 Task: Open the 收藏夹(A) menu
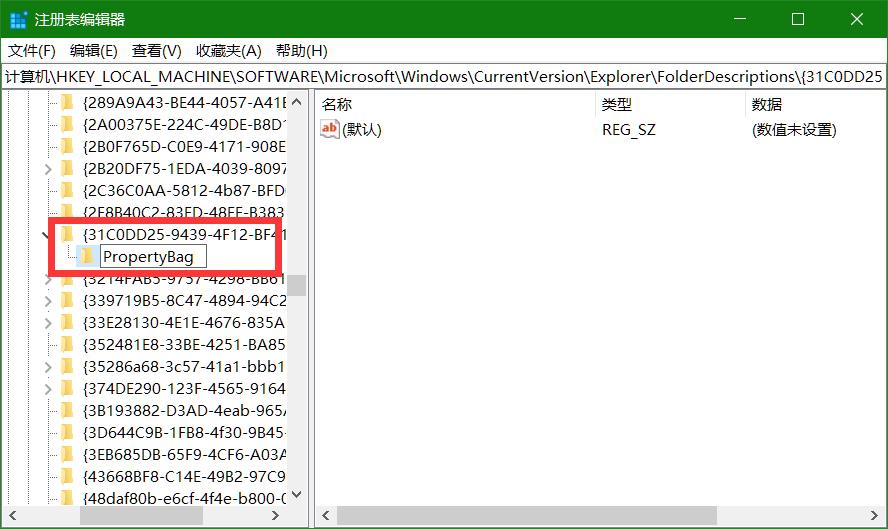click(228, 51)
